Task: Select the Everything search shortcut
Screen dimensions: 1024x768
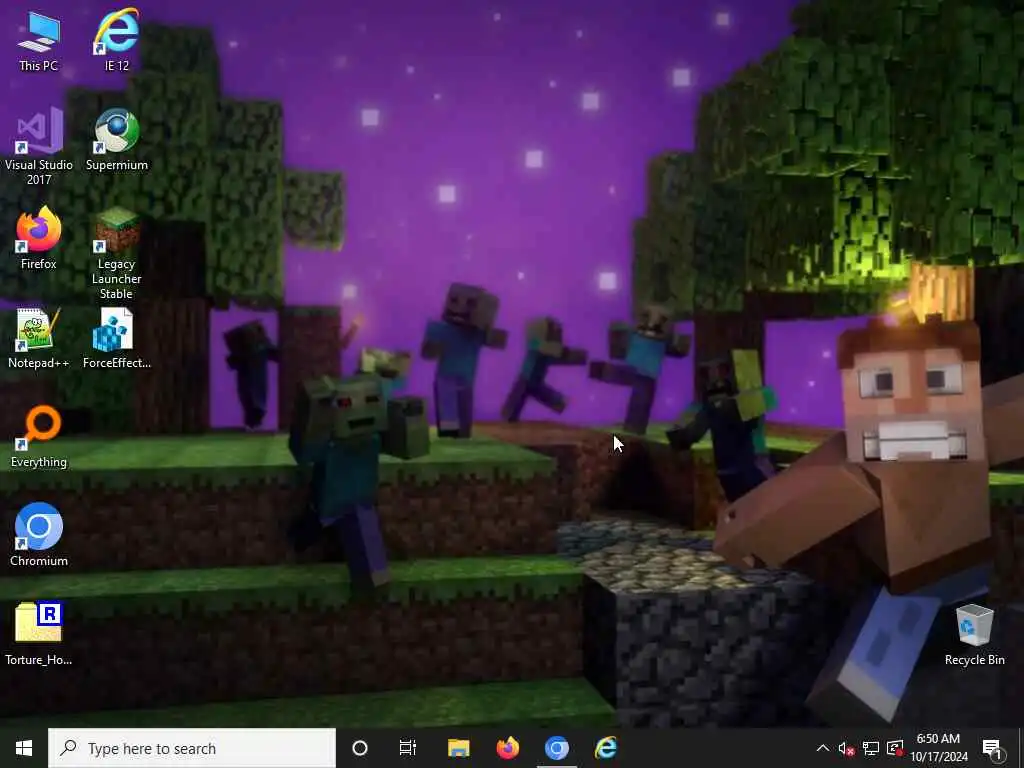Action: [39, 437]
